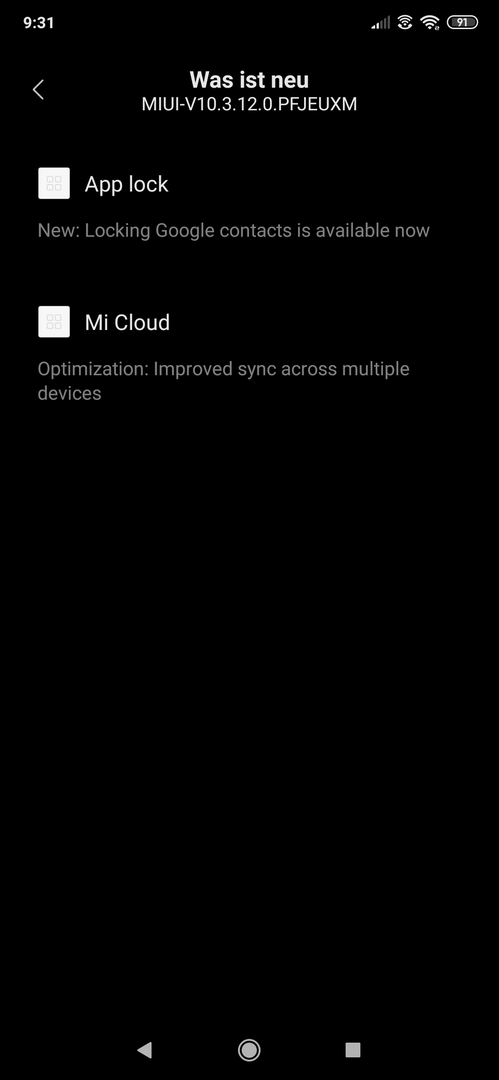Tap the cellular signal bars icon
Screen dimensions: 499x1080
tap(380, 23)
